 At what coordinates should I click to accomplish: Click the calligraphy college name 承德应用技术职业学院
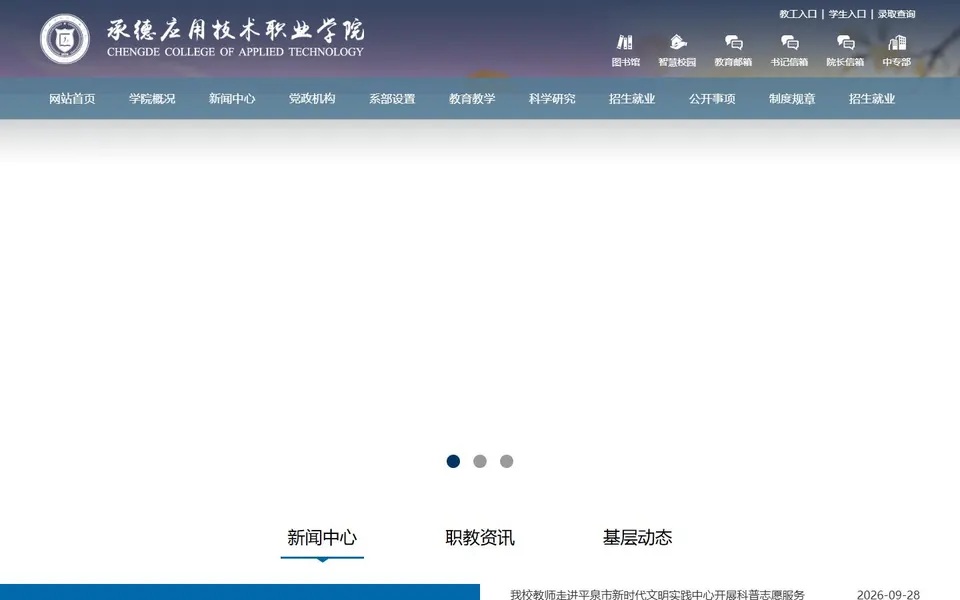[235, 29]
